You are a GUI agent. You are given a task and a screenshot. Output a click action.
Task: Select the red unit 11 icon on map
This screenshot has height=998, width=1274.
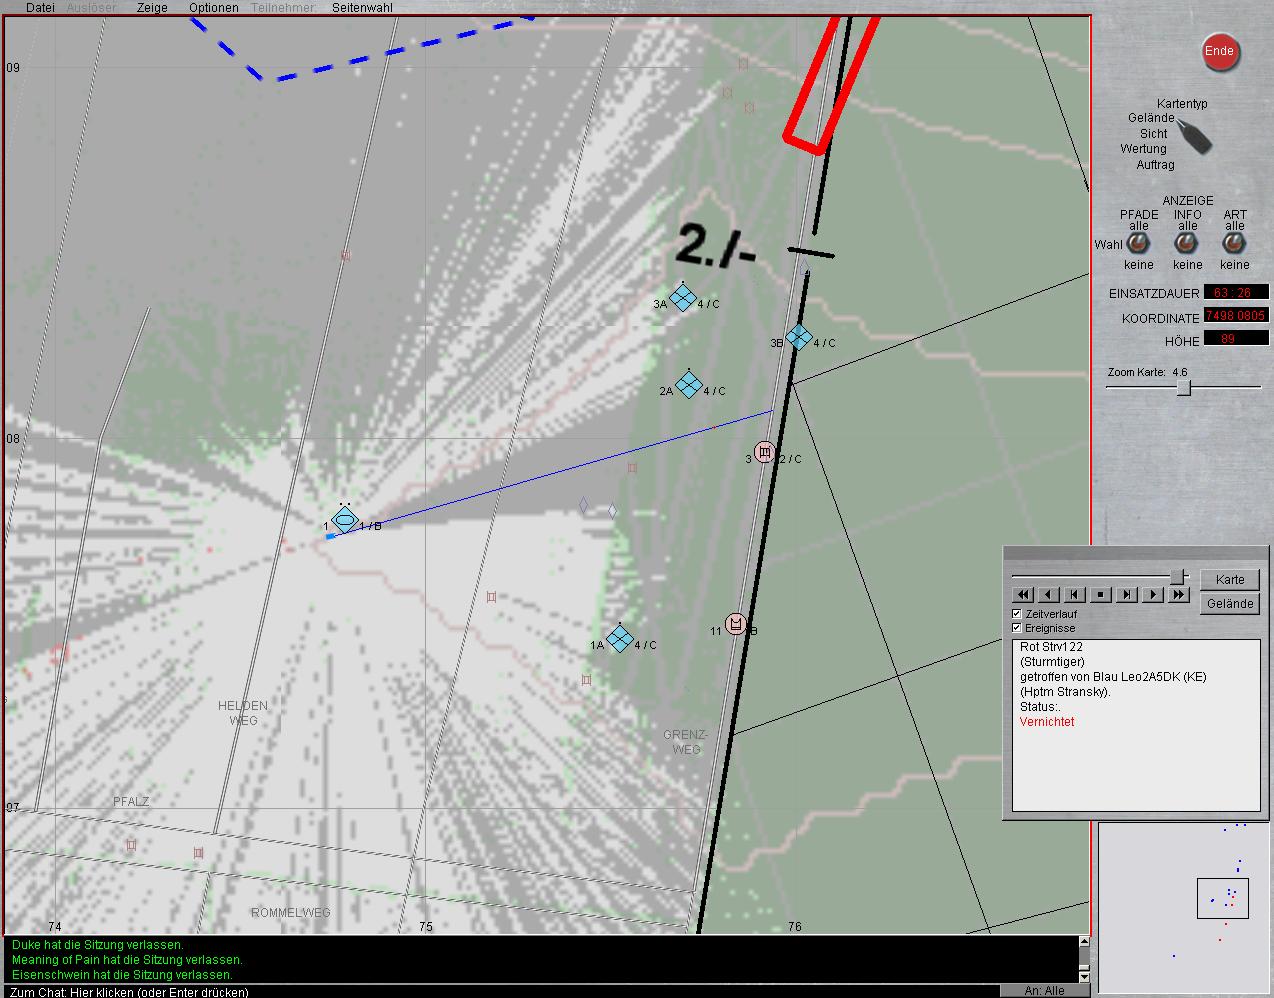736,625
